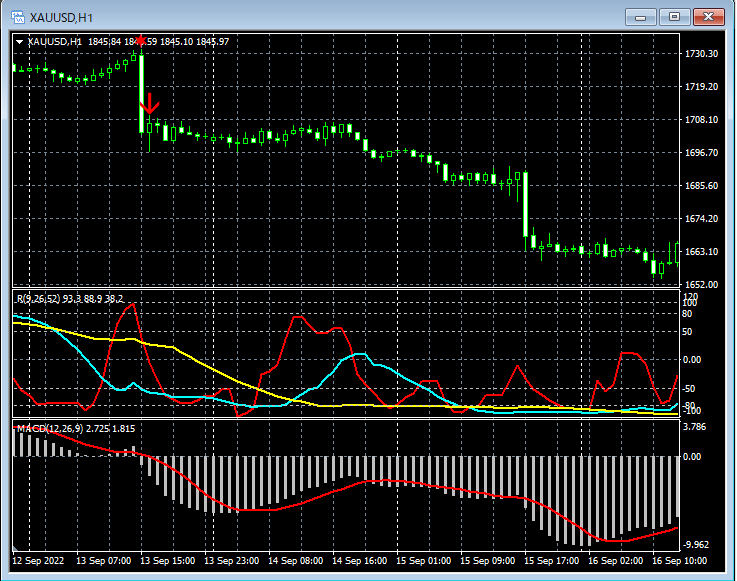Screen dimensions: 737x581
Task: Click the 13 Sep 15:00 time label
Action: [x=167, y=561]
